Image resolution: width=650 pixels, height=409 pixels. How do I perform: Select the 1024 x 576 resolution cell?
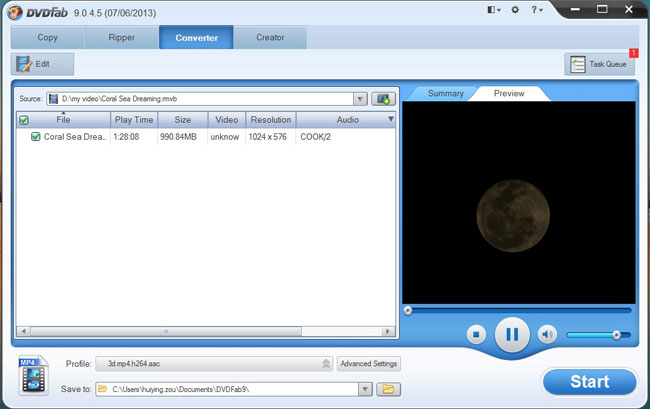point(267,137)
